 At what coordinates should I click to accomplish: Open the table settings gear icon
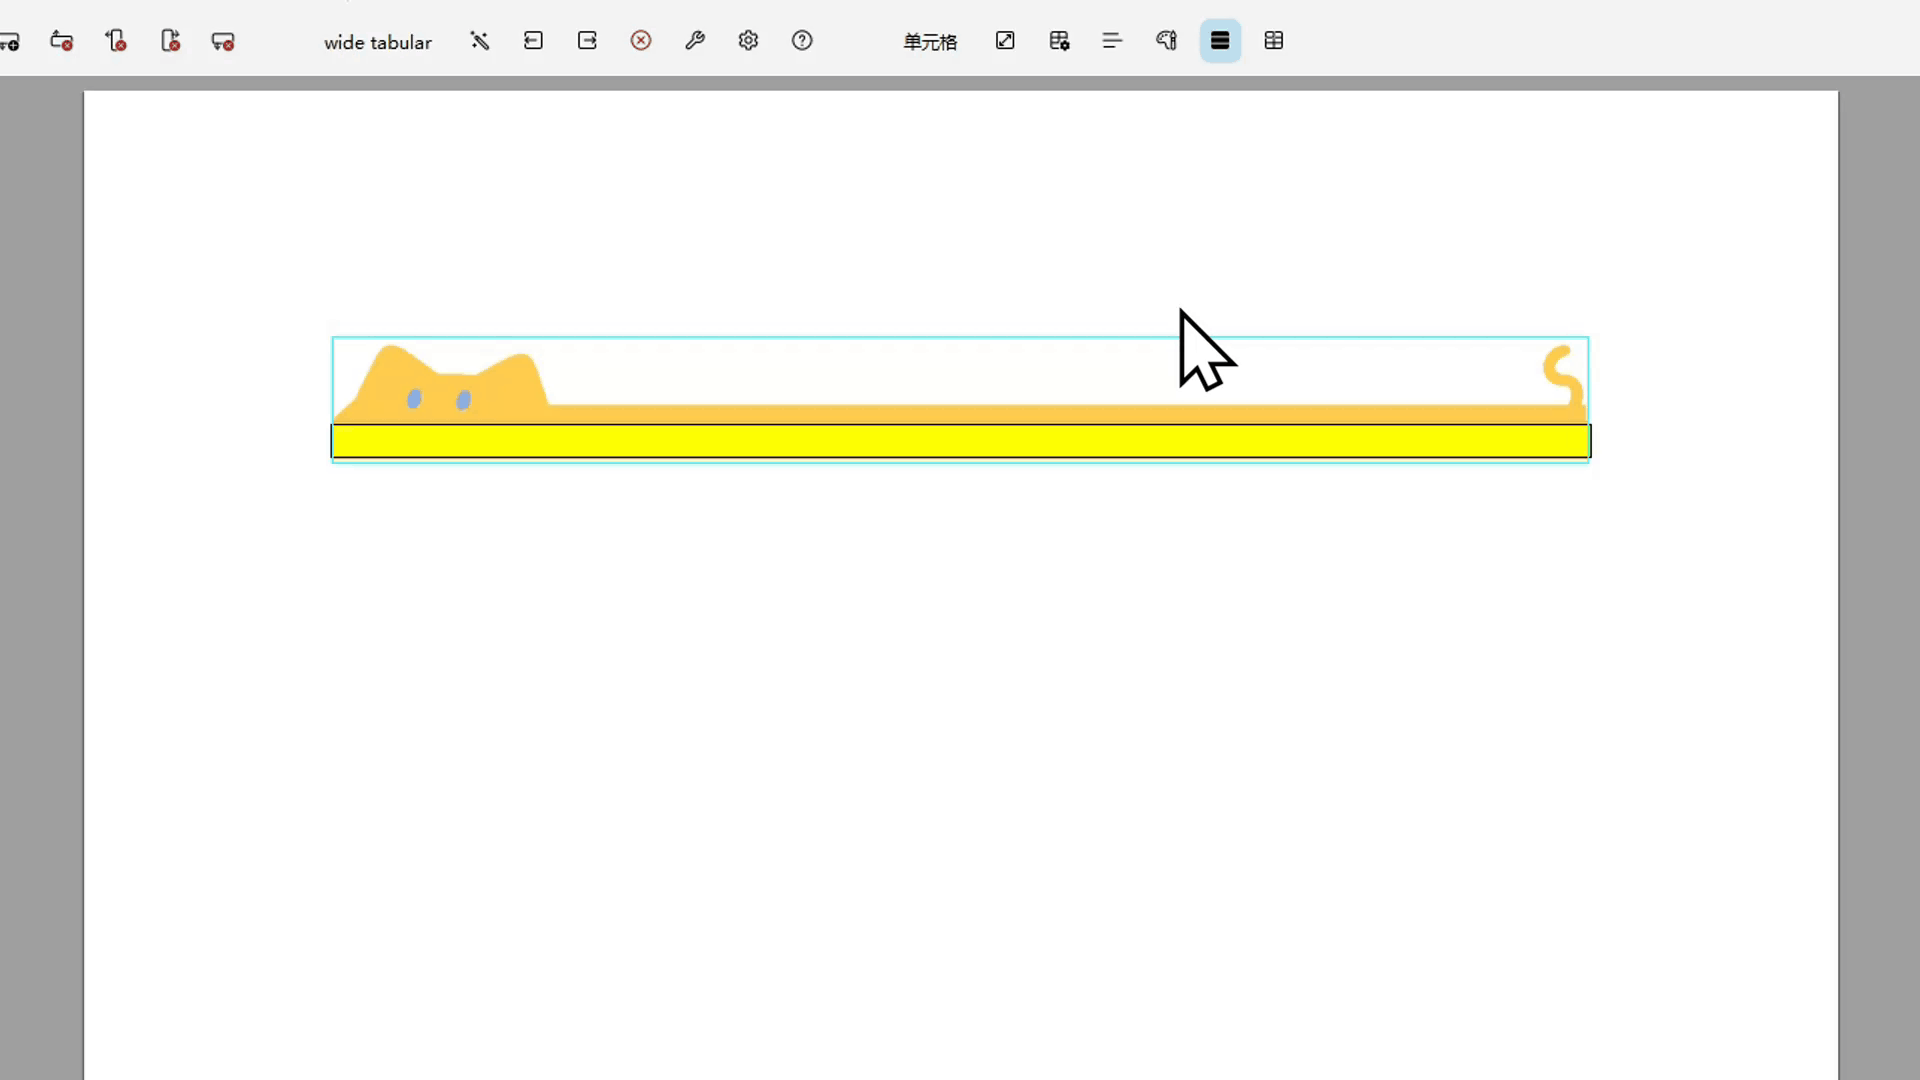coord(1059,41)
